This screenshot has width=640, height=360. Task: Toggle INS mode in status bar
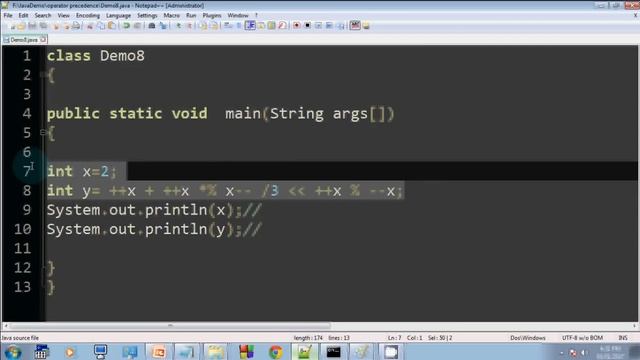[x=623, y=338]
